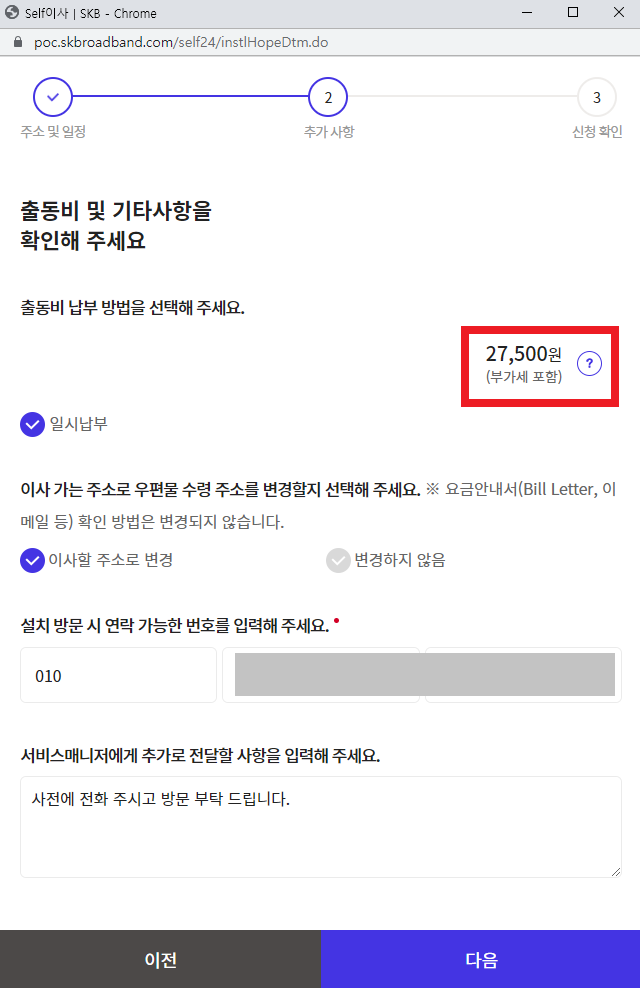Click the service manager message textarea
The height and width of the screenshot is (988, 640).
pyautogui.click(x=321, y=827)
